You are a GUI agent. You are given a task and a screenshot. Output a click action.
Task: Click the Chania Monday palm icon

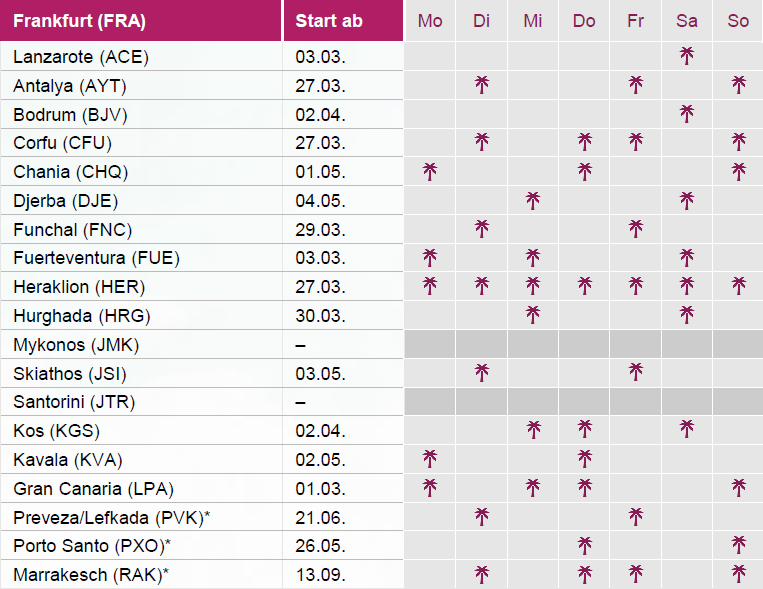pyautogui.click(x=430, y=172)
